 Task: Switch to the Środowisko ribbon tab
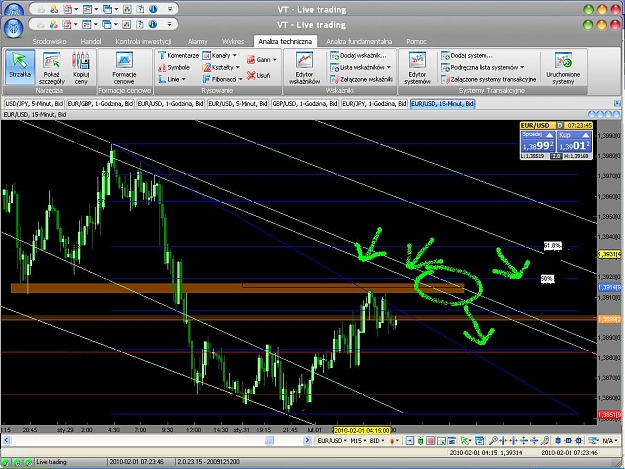tap(49, 41)
